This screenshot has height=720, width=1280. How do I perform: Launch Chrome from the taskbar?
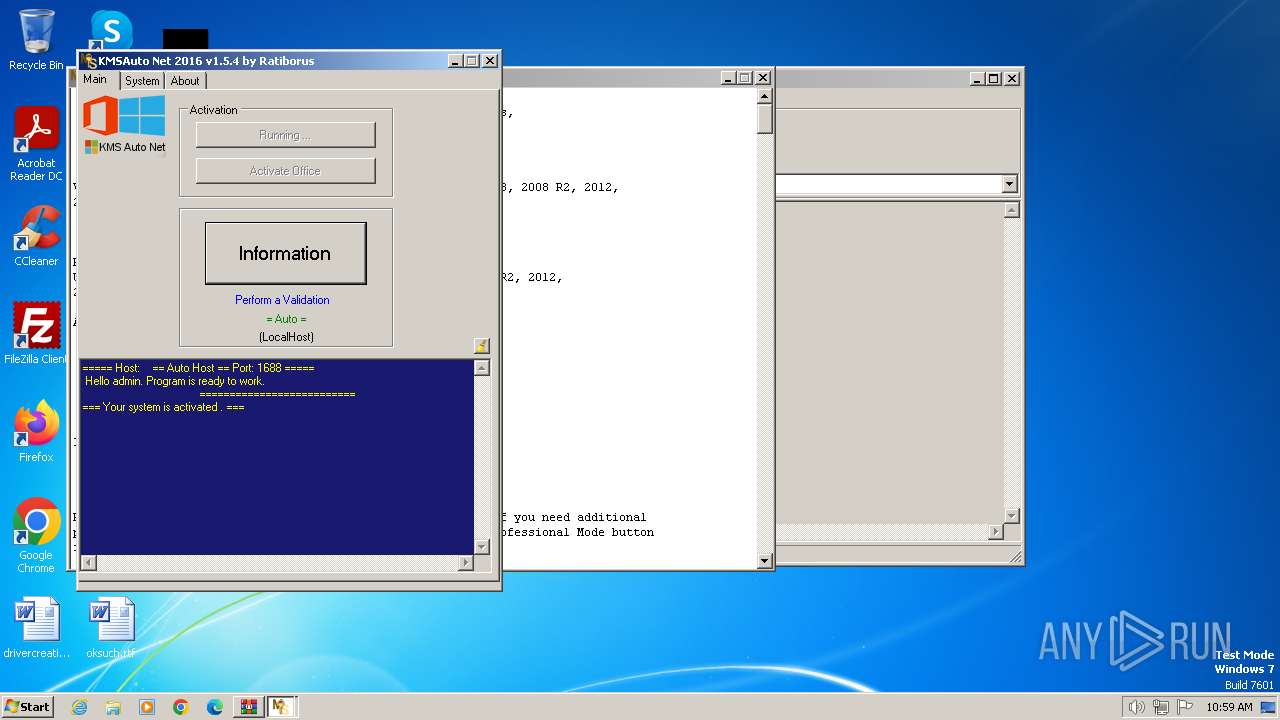tap(181, 707)
